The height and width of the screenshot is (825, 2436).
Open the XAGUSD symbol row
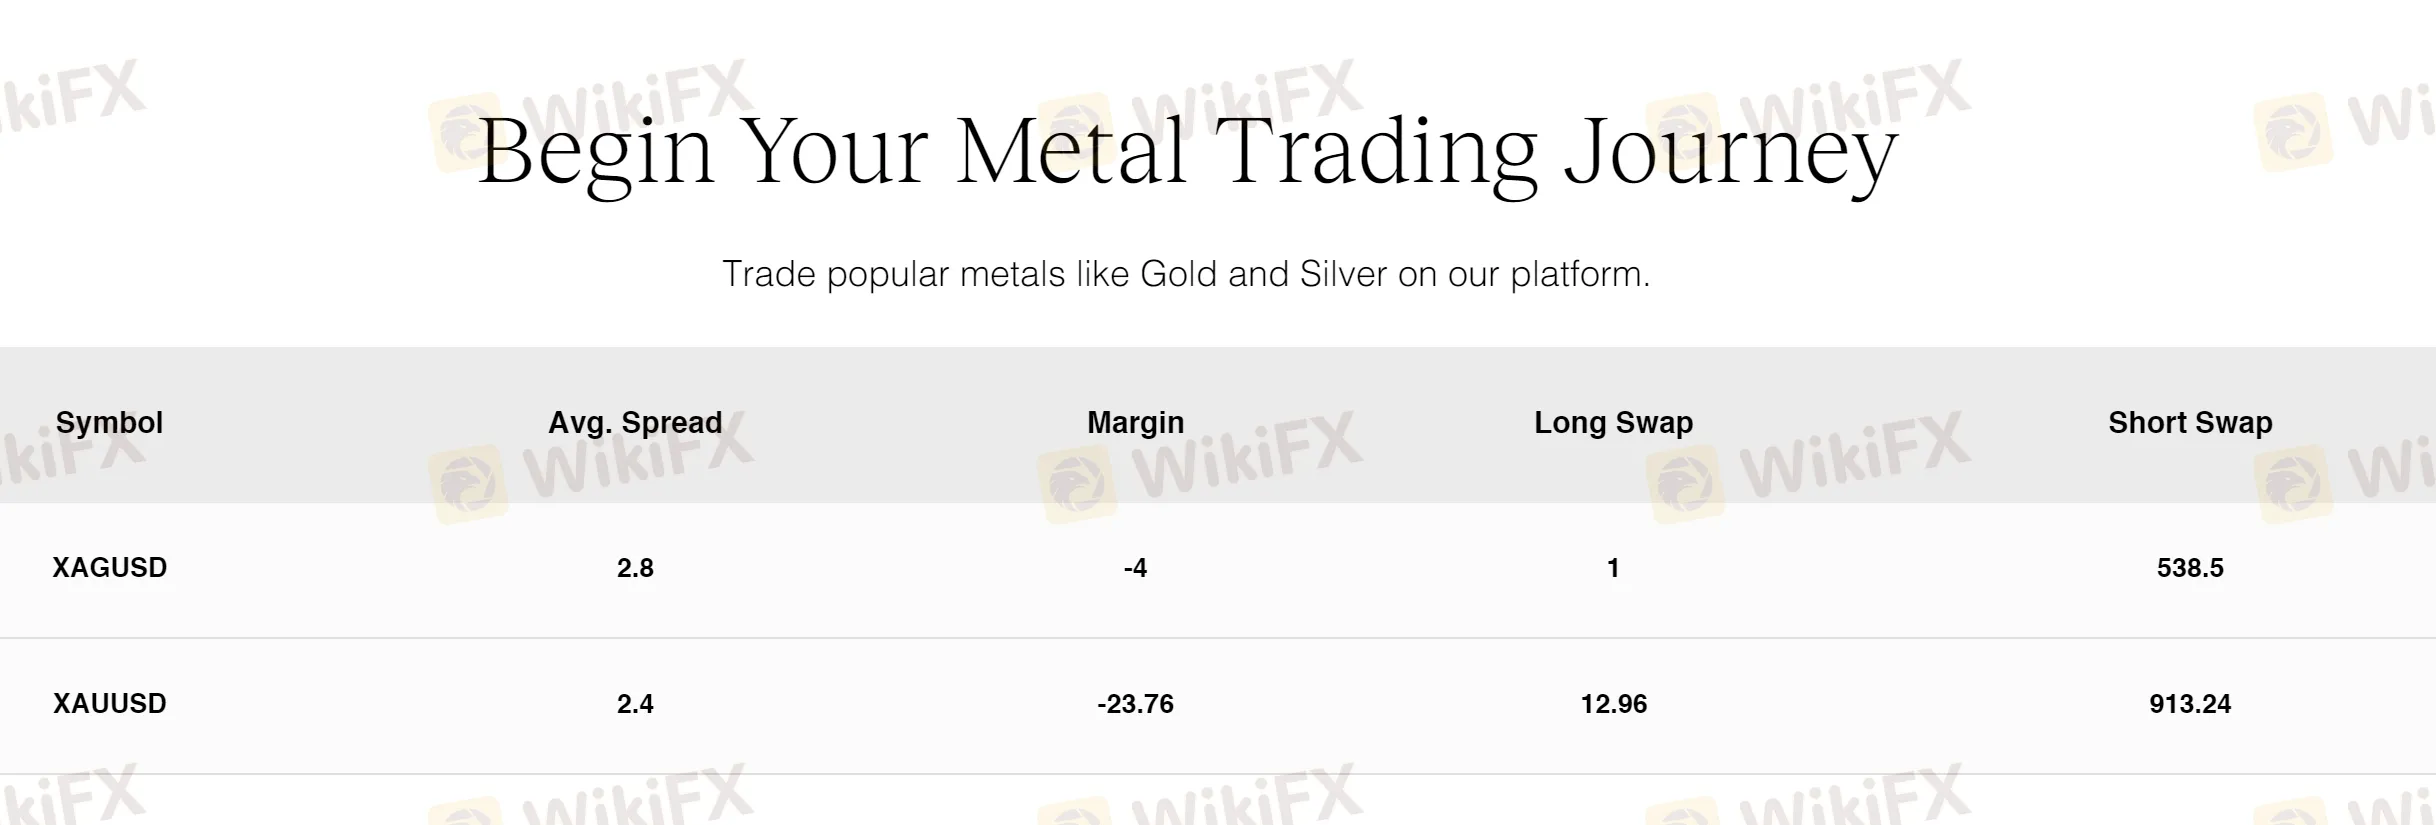[x=110, y=568]
